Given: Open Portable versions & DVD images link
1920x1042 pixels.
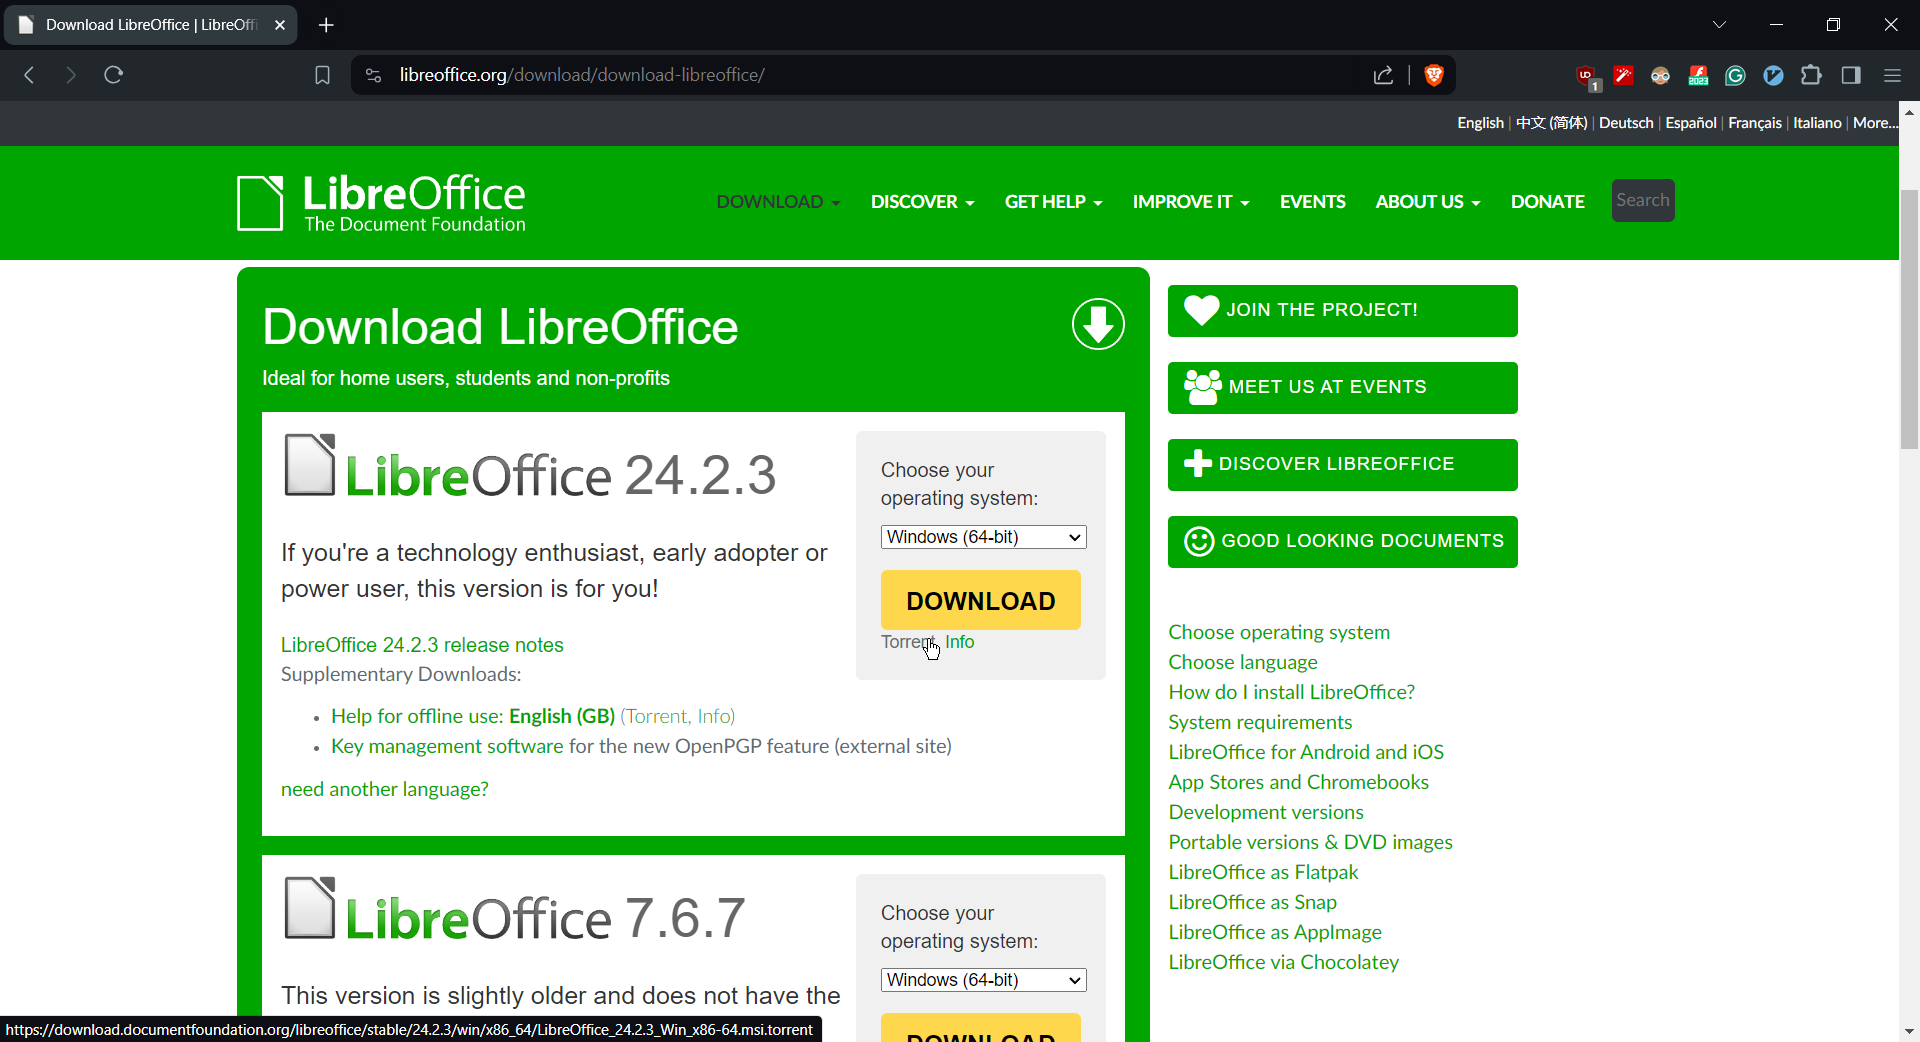Looking at the screenshot, I should (1310, 842).
